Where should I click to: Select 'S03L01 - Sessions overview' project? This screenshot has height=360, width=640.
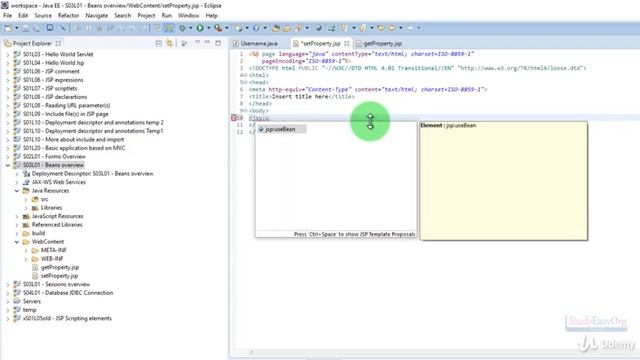[x=56, y=284]
